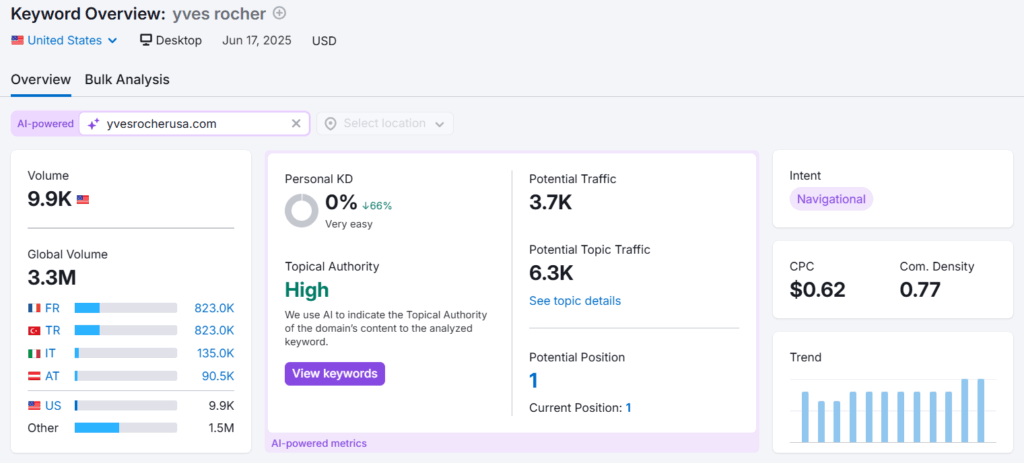Clear the domain field with the X icon
This screenshot has height=463, width=1024.
point(296,123)
